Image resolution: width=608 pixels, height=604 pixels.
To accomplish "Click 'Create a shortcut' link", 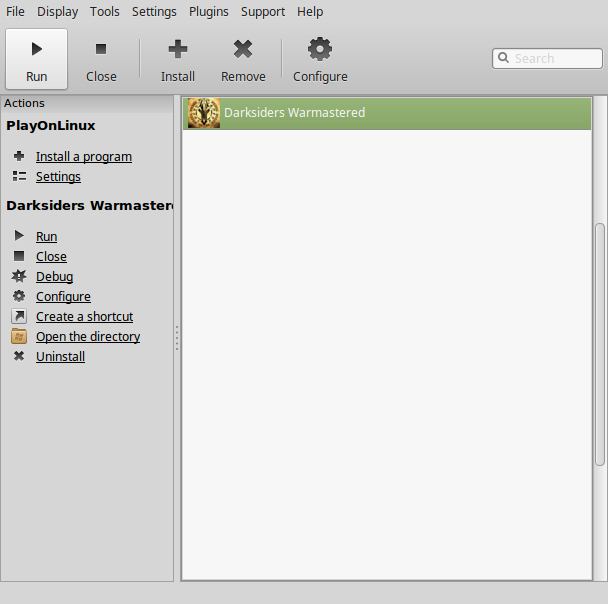I will click(85, 317).
